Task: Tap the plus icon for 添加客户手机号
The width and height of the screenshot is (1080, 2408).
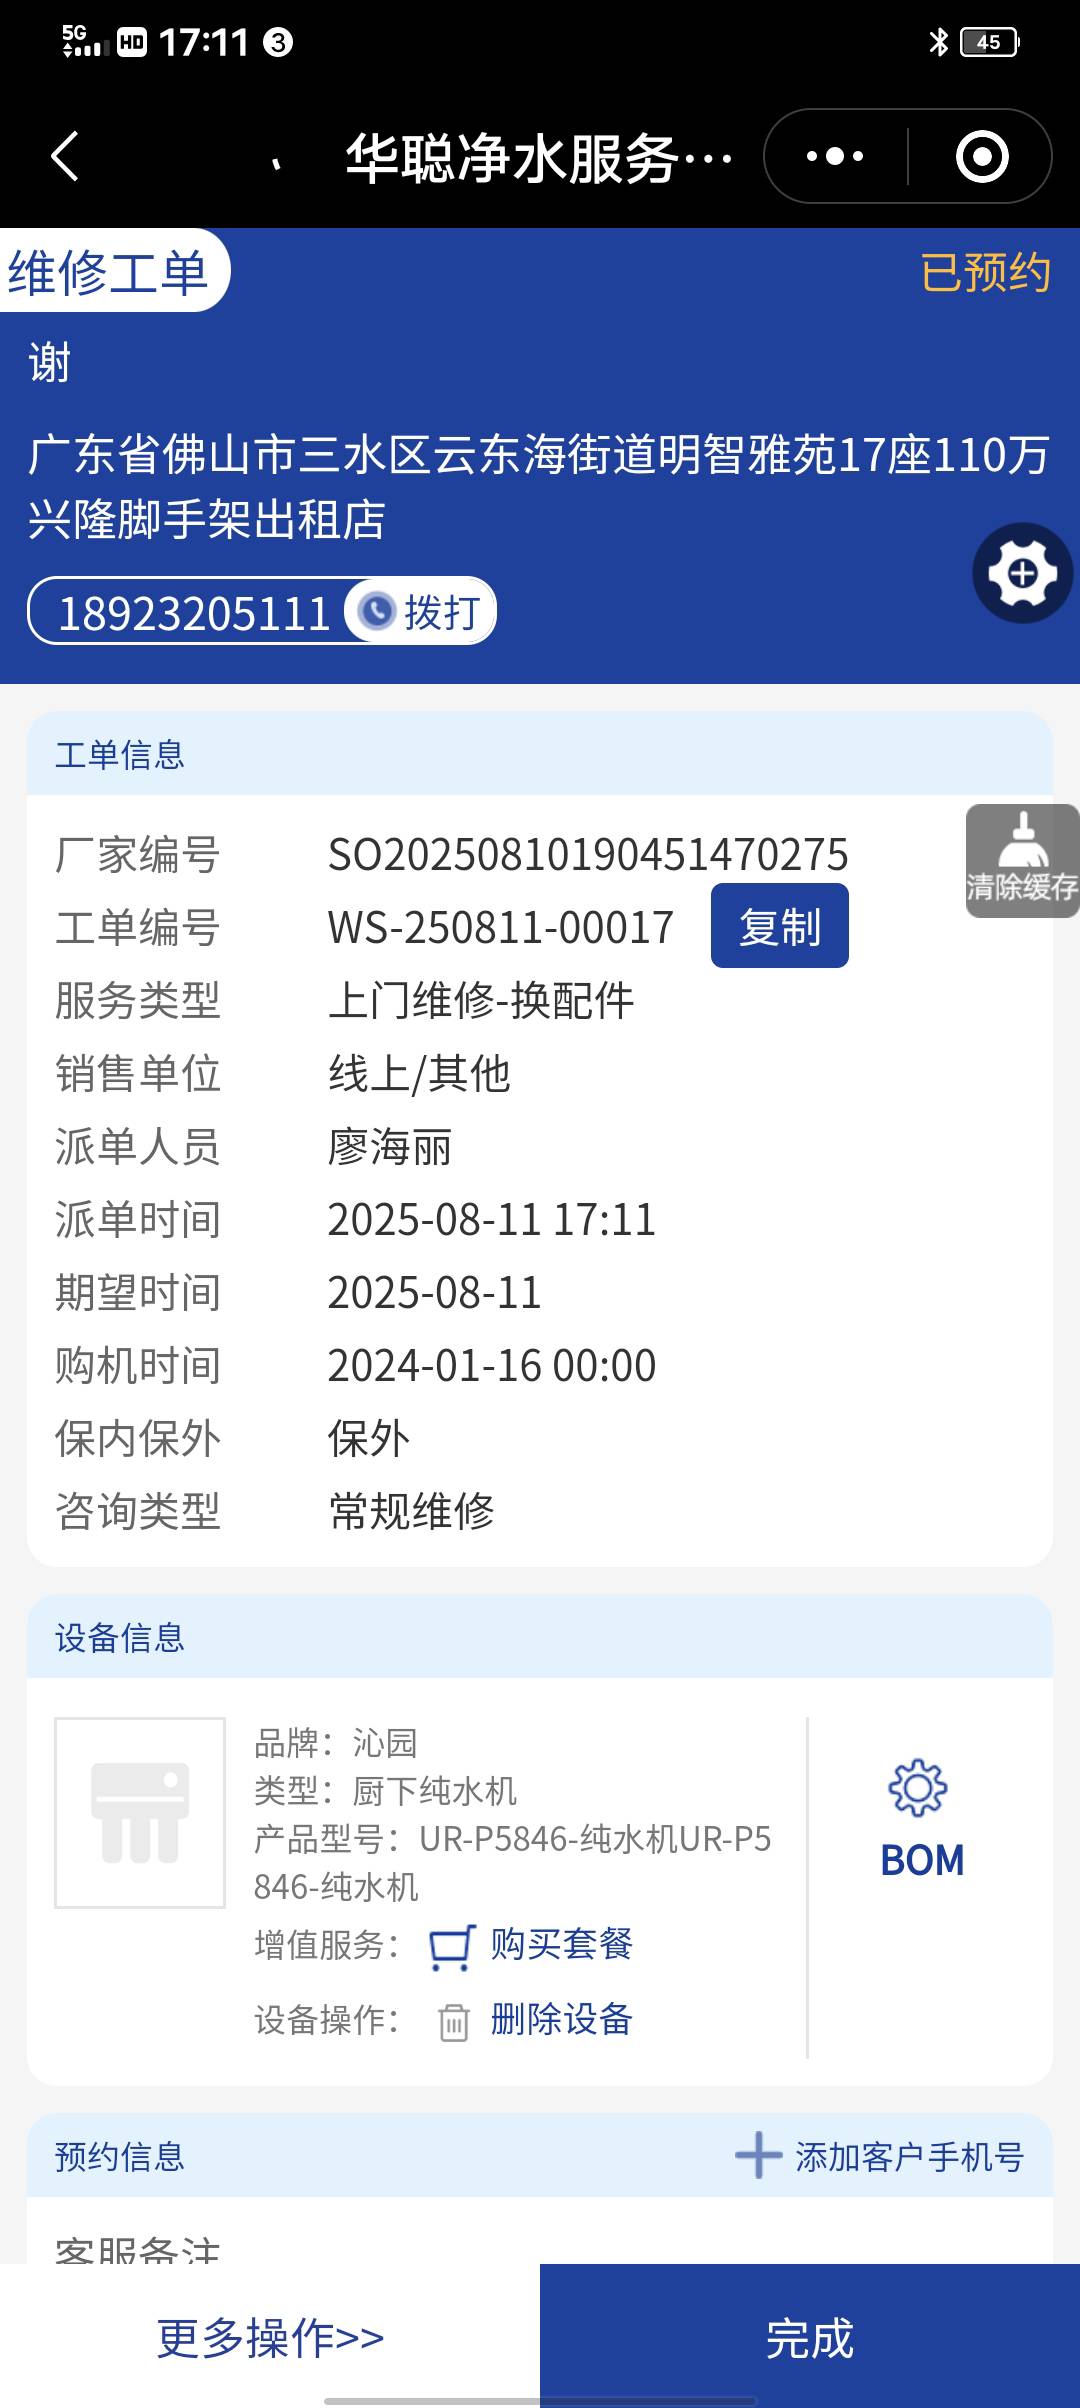Action: (x=758, y=2155)
